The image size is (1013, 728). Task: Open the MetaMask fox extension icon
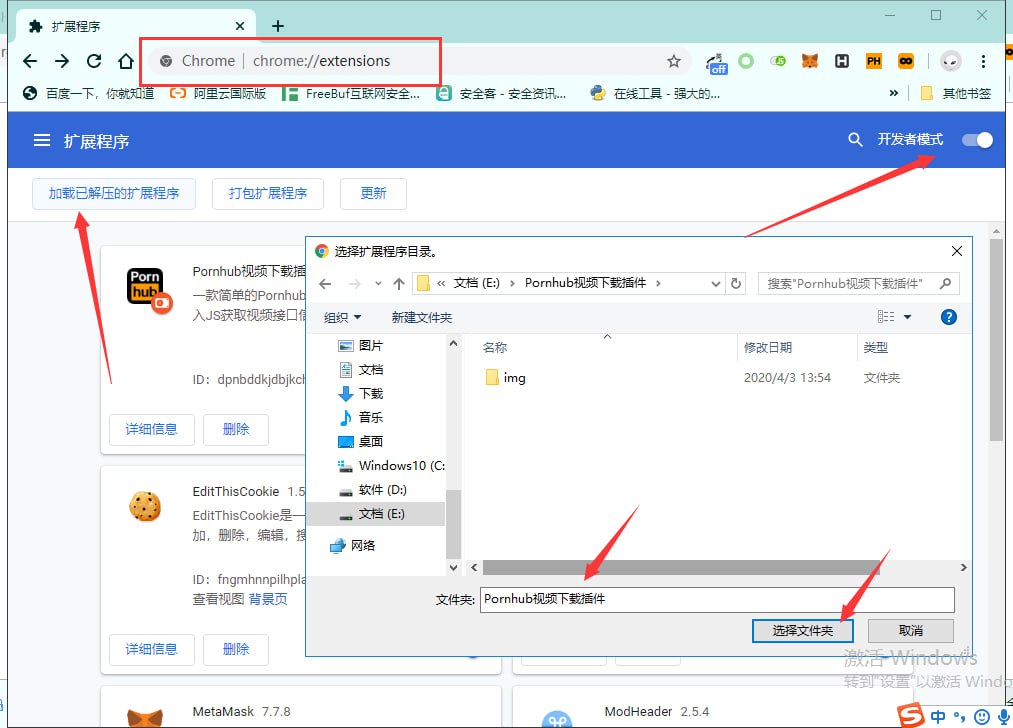(x=810, y=61)
